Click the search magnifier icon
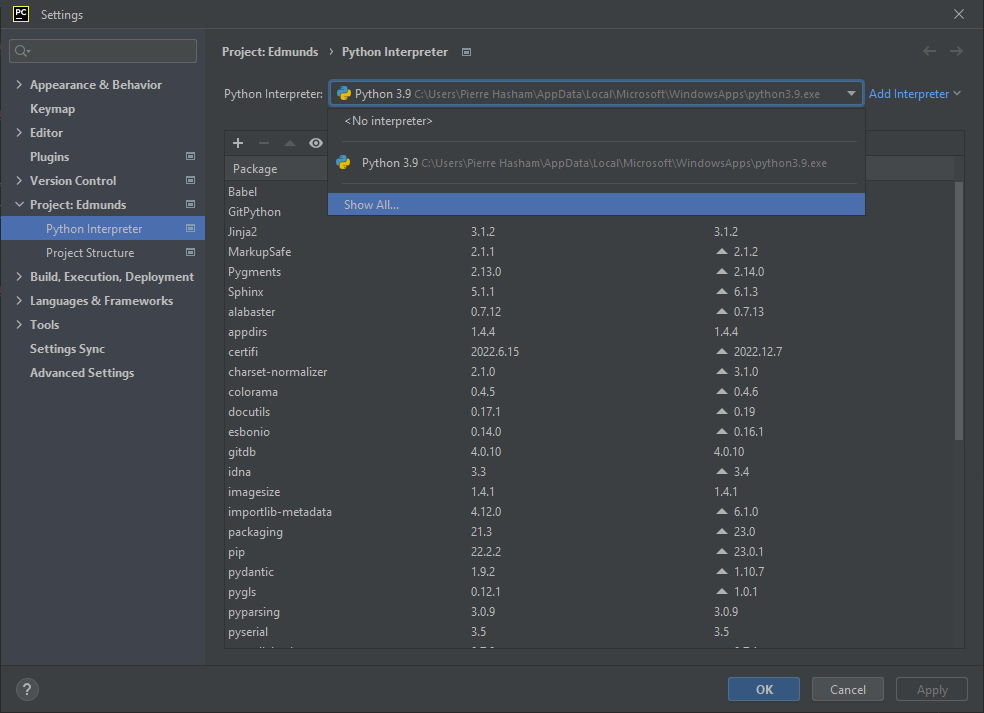This screenshot has width=984, height=713. click(x=22, y=51)
